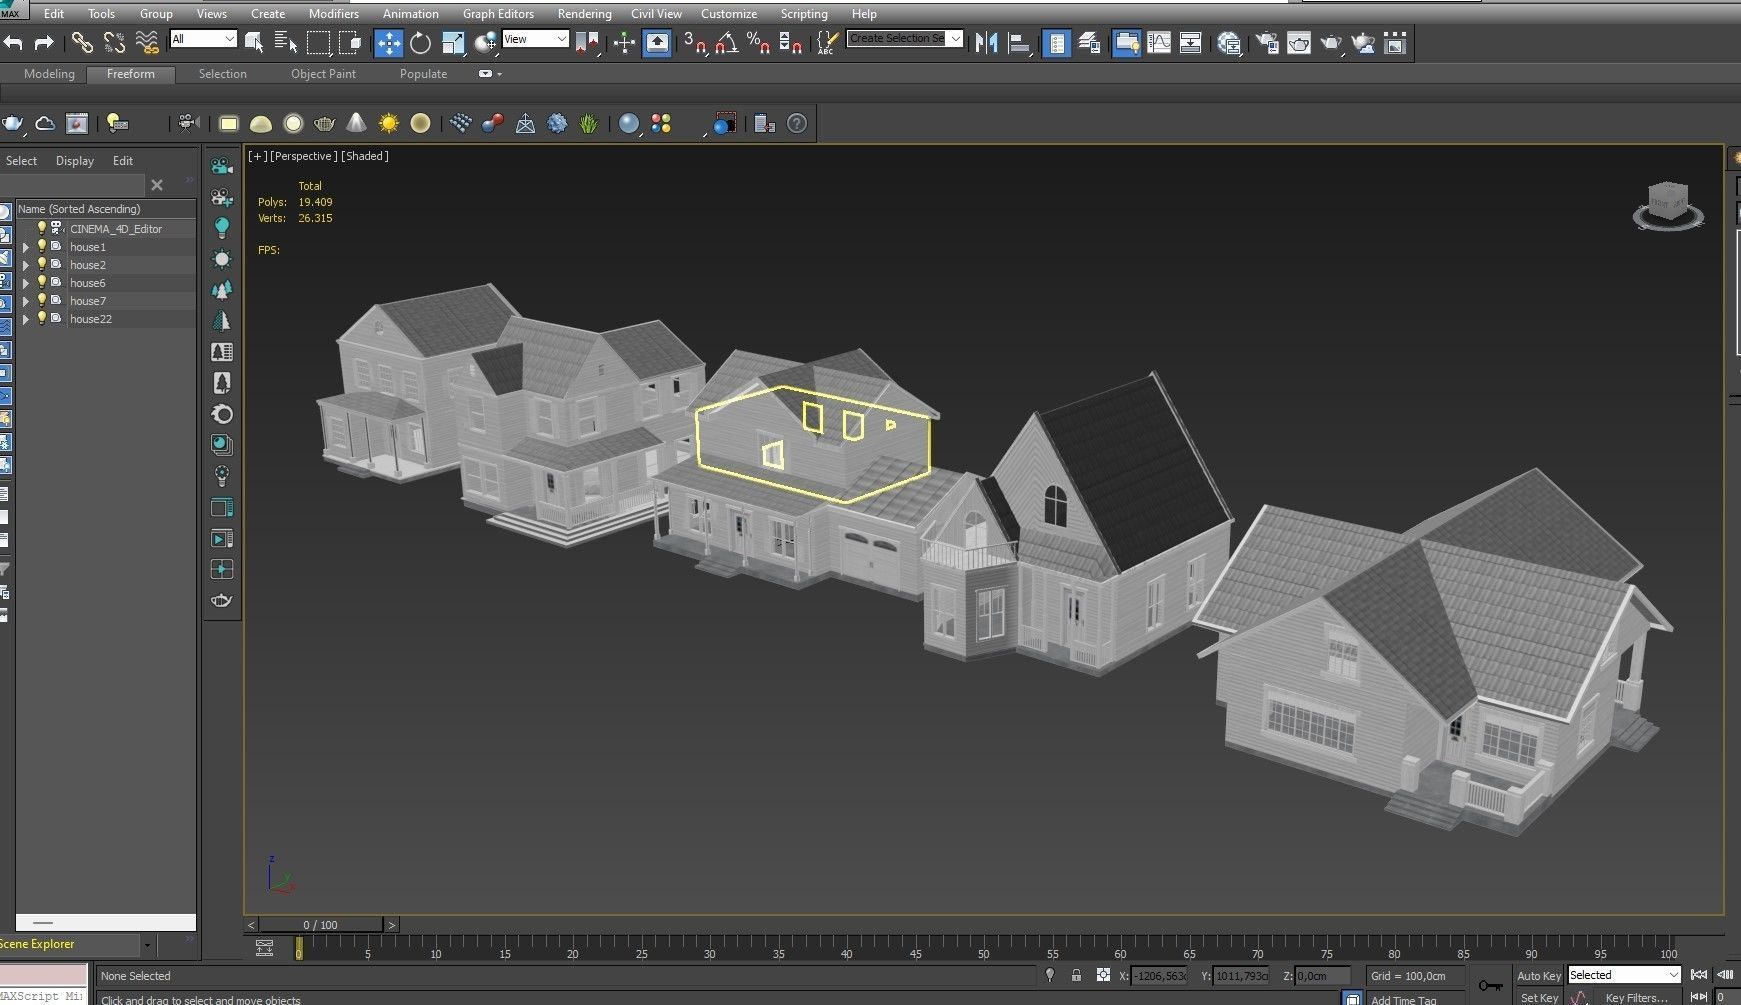Click the Select and Manipulate icon

[x=624, y=42]
